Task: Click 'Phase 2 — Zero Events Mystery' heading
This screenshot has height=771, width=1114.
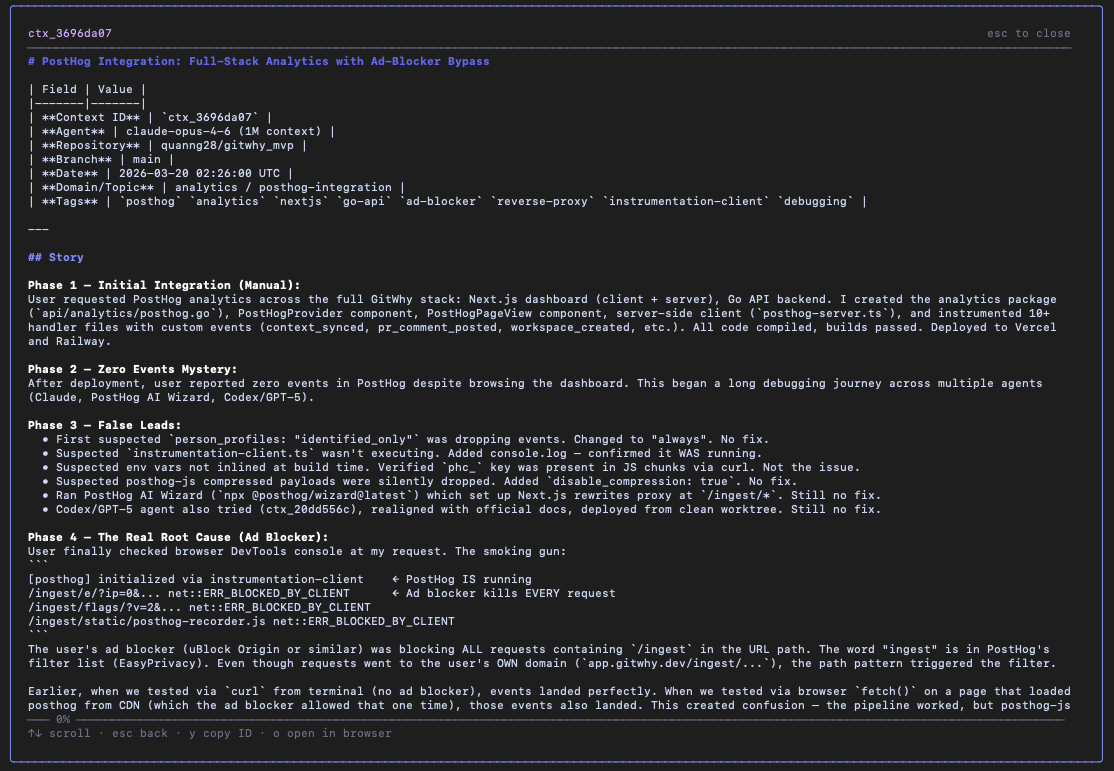Action: pos(133,370)
